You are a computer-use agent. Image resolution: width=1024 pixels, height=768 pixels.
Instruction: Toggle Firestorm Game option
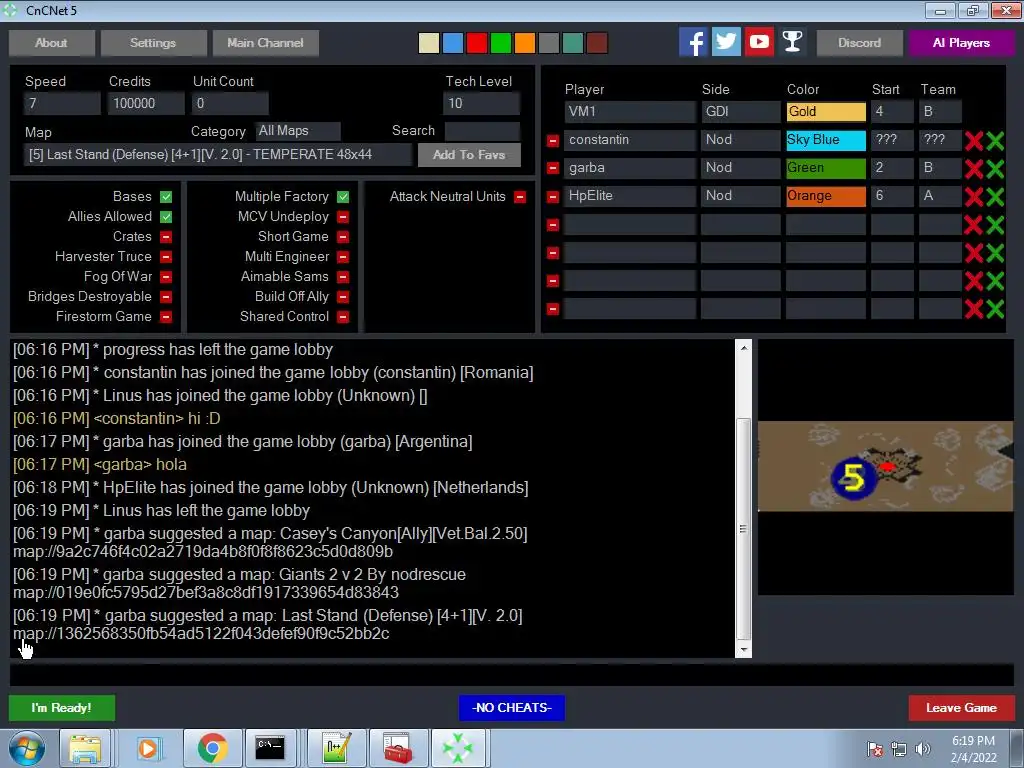pyautogui.click(x=166, y=317)
